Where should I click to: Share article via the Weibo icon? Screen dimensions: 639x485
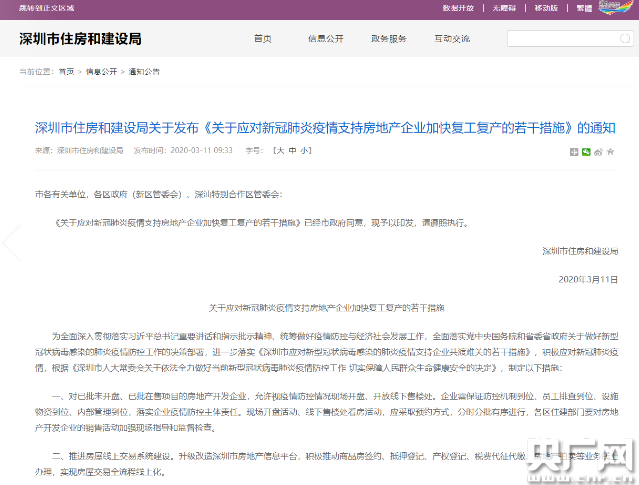[599, 152]
